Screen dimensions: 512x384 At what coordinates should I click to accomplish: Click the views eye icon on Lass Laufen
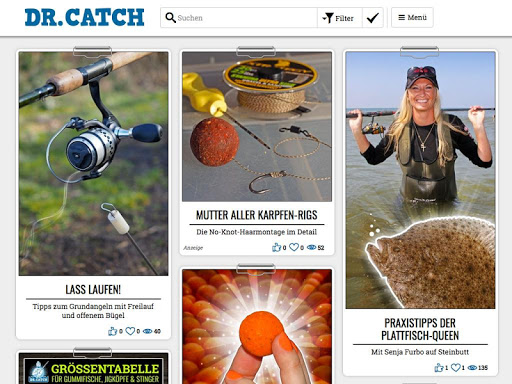pos(147,331)
